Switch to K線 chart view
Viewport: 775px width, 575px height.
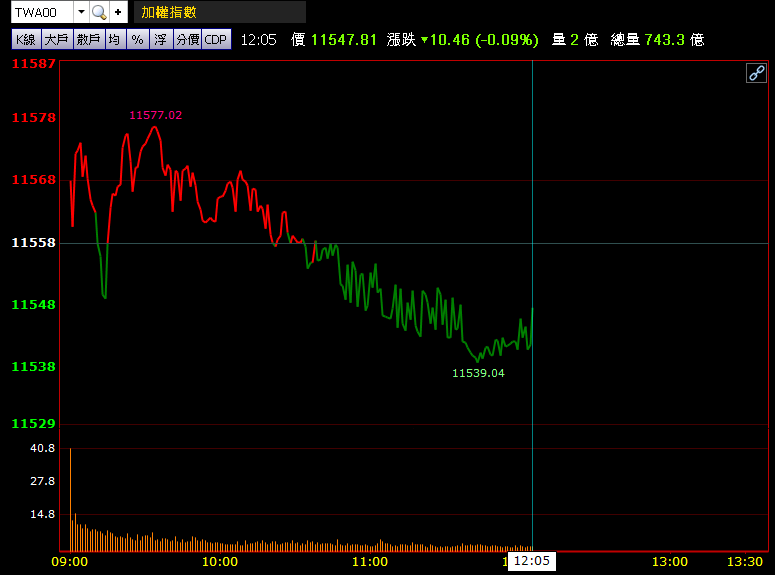click(x=26, y=40)
